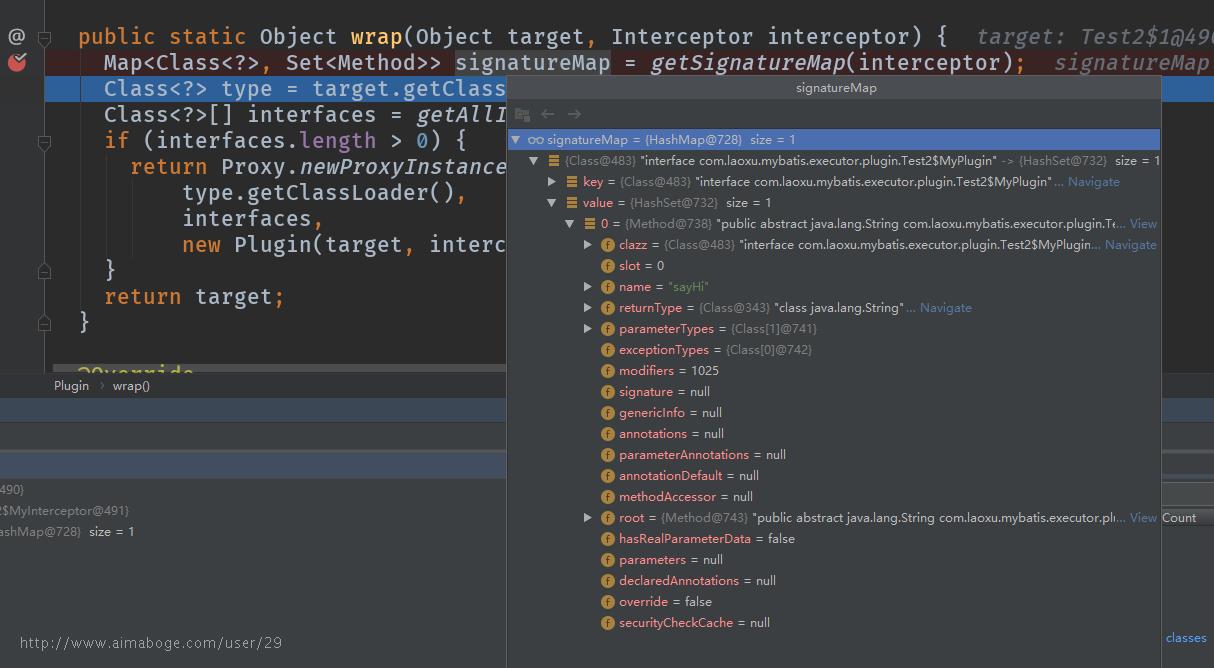Viewport: 1214px width, 668px height.
Task: Click the watch glasses icon of signatureMap row
Action: 536,140
